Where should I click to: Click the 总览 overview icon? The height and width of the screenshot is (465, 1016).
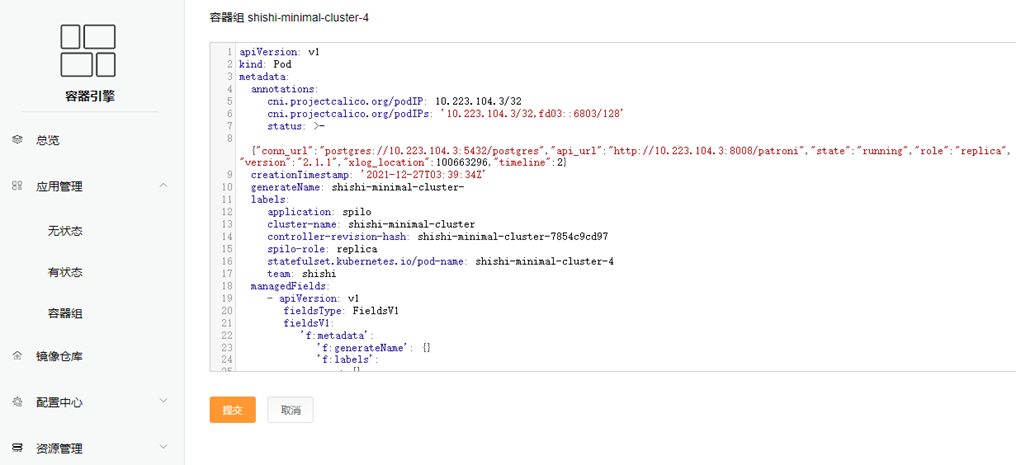point(17,140)
